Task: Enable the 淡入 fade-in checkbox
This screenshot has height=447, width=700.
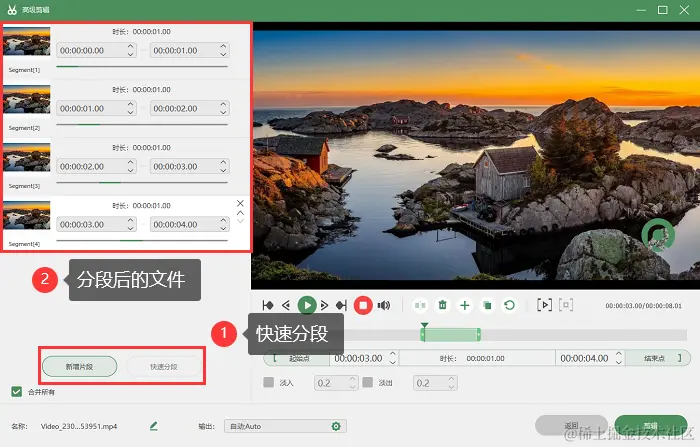Action: [x=269, y=382]
